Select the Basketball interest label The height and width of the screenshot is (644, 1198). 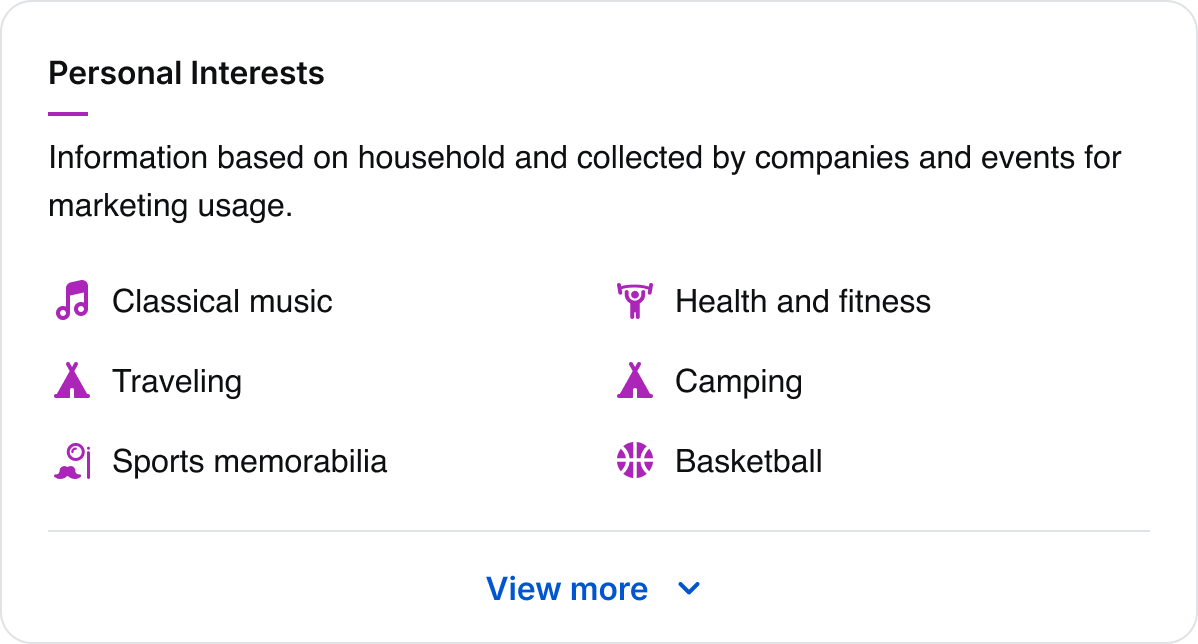tap(748, 462)
